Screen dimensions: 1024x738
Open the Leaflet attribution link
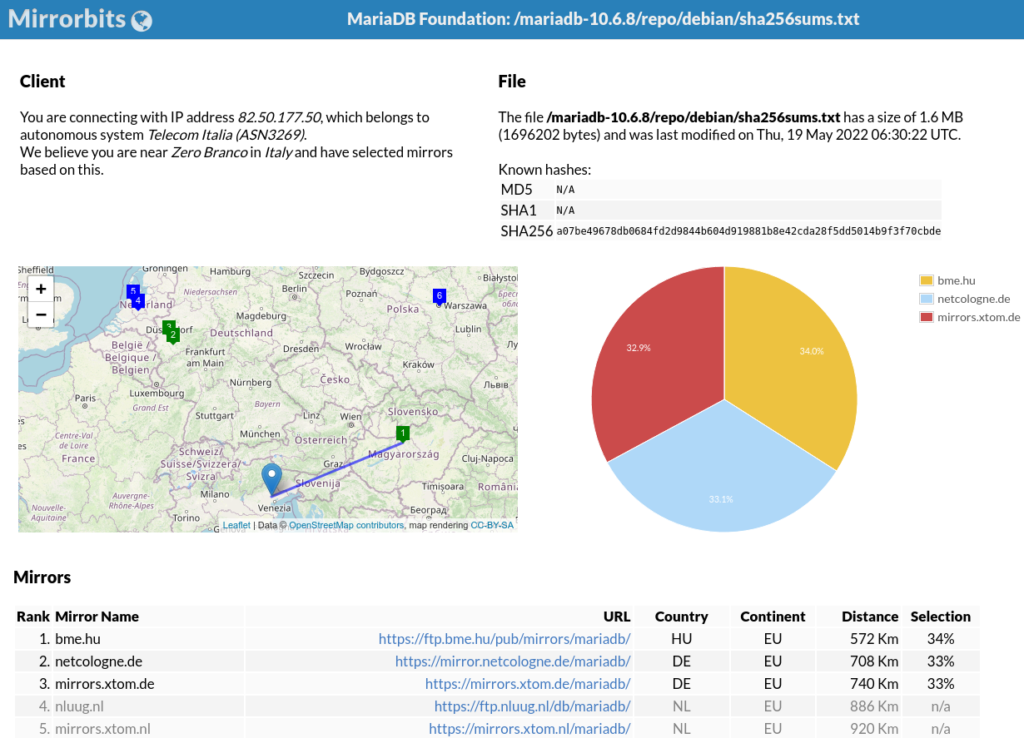tap(236, 525)
